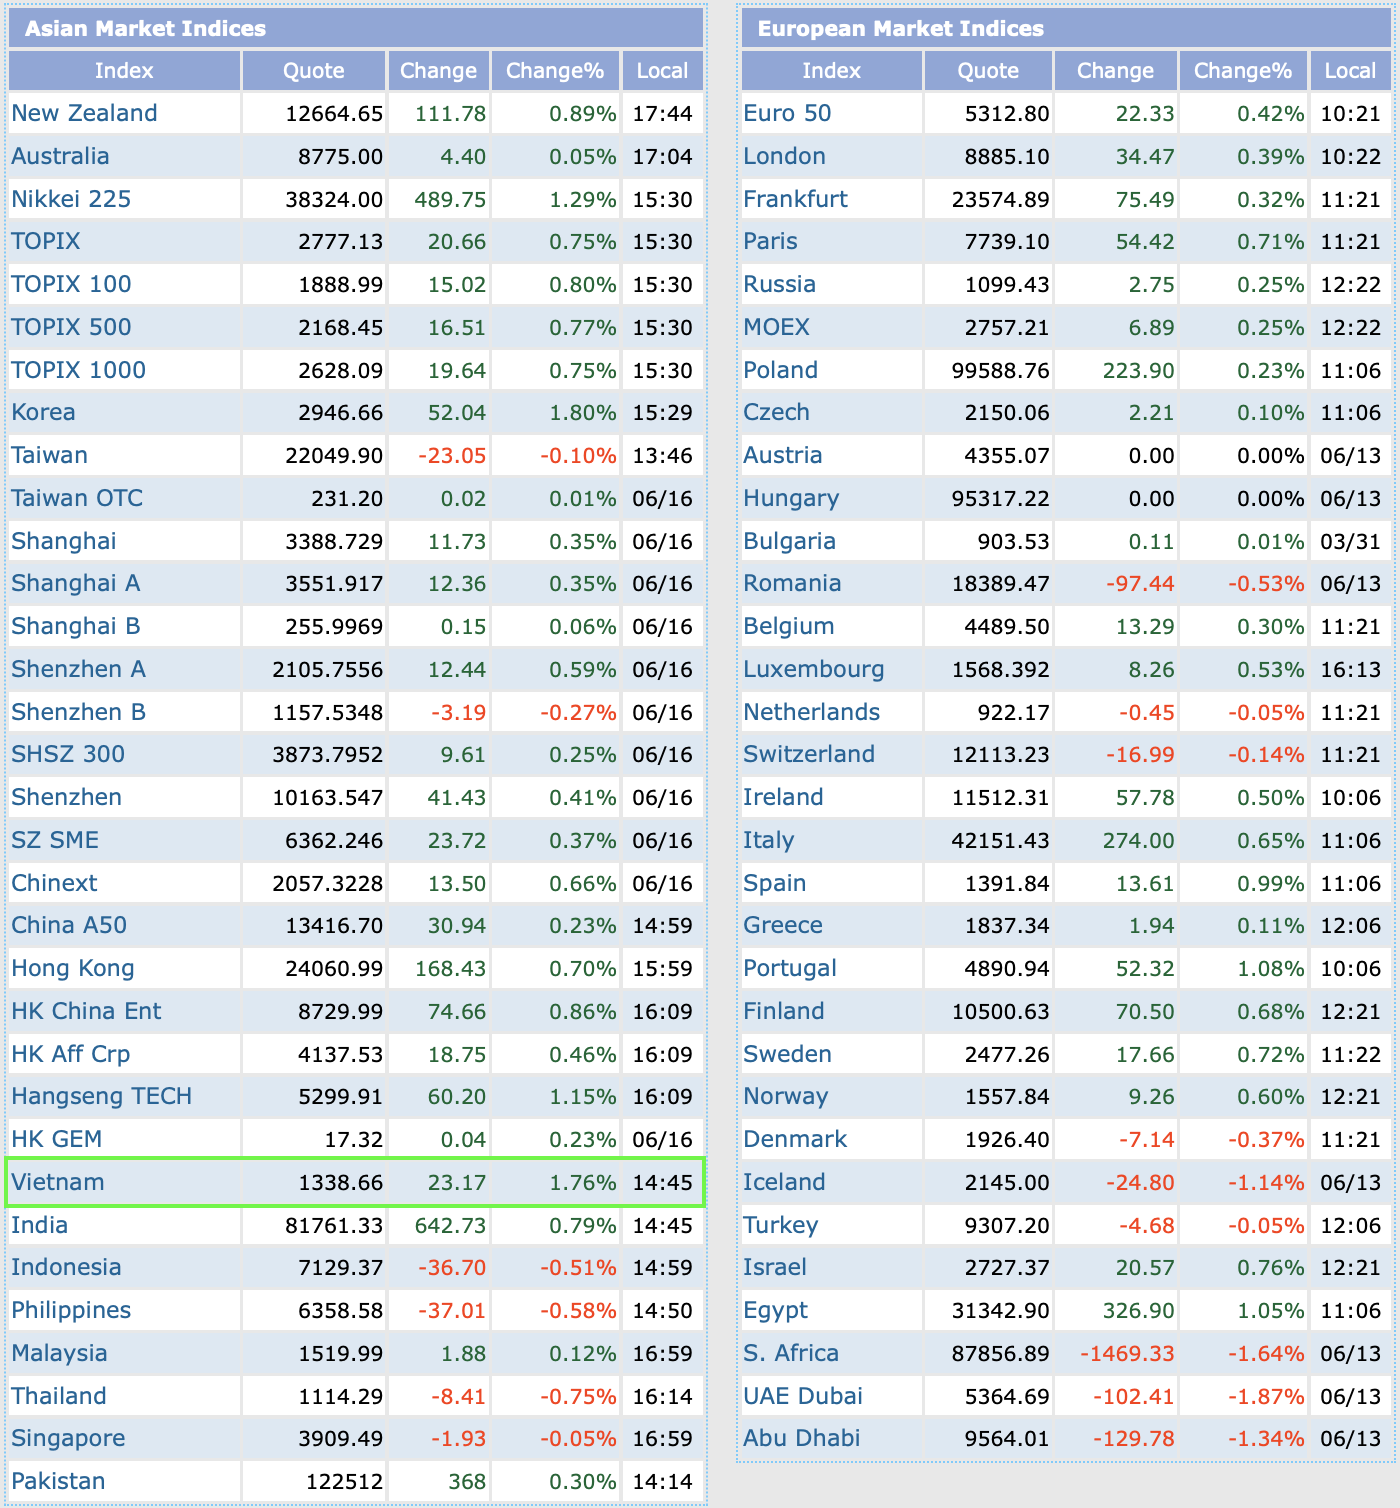1400x1508 pixels.
Task: Click European table Quote column header
Action: click(988, 71)
